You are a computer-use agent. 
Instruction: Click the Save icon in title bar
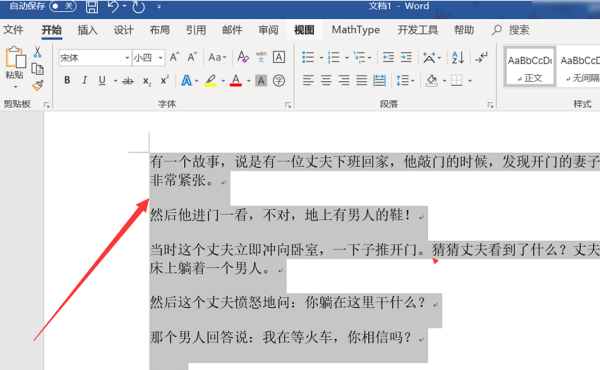pos(92,7)
